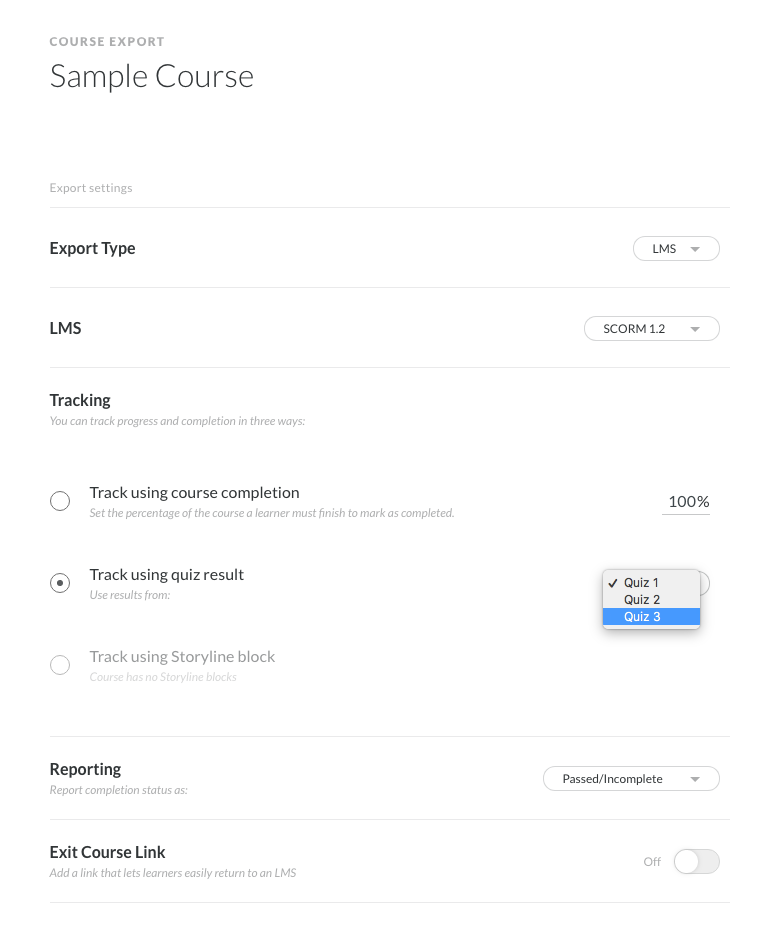The height and width of the screenshot is (943, 782).
Task: Open the Export Type LMS dropdown
Action: pos(675,249)
